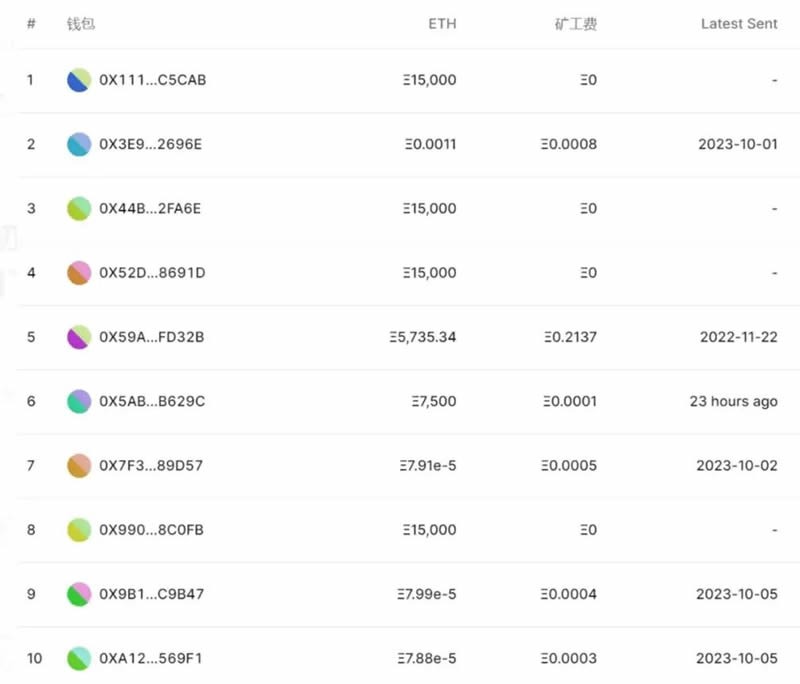The image size is (800, 684).
Task: Select the orange avatar for 0X7F3...89D57
Action: pyautogui.click(x=80, y=465)
